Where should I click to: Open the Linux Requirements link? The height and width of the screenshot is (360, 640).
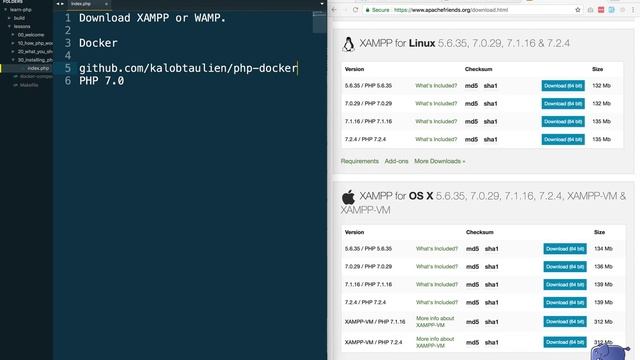pos(360,161)
